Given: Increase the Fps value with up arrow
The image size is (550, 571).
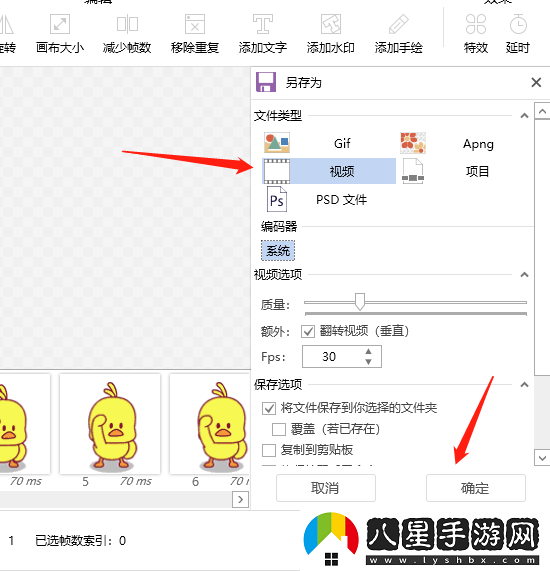Looking at the screenshot, I should [x=369, y=351].
